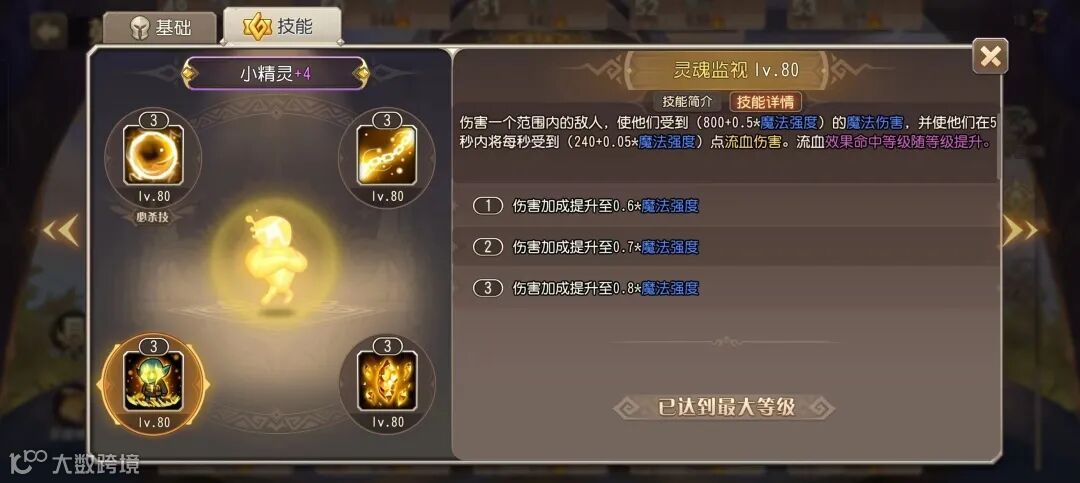Go to next hero with right arrows
The width and height of the screenshot is (1080, 483).
coord(1019,231)
